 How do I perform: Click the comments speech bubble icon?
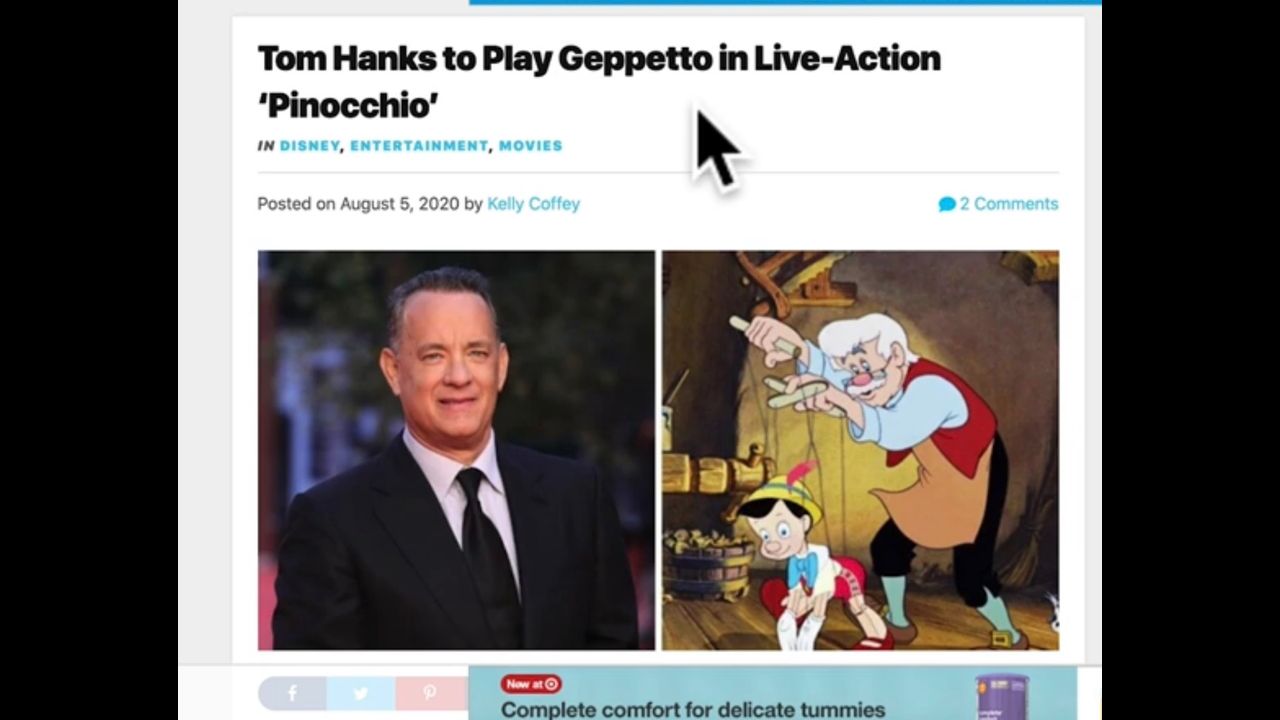(947, 204)
